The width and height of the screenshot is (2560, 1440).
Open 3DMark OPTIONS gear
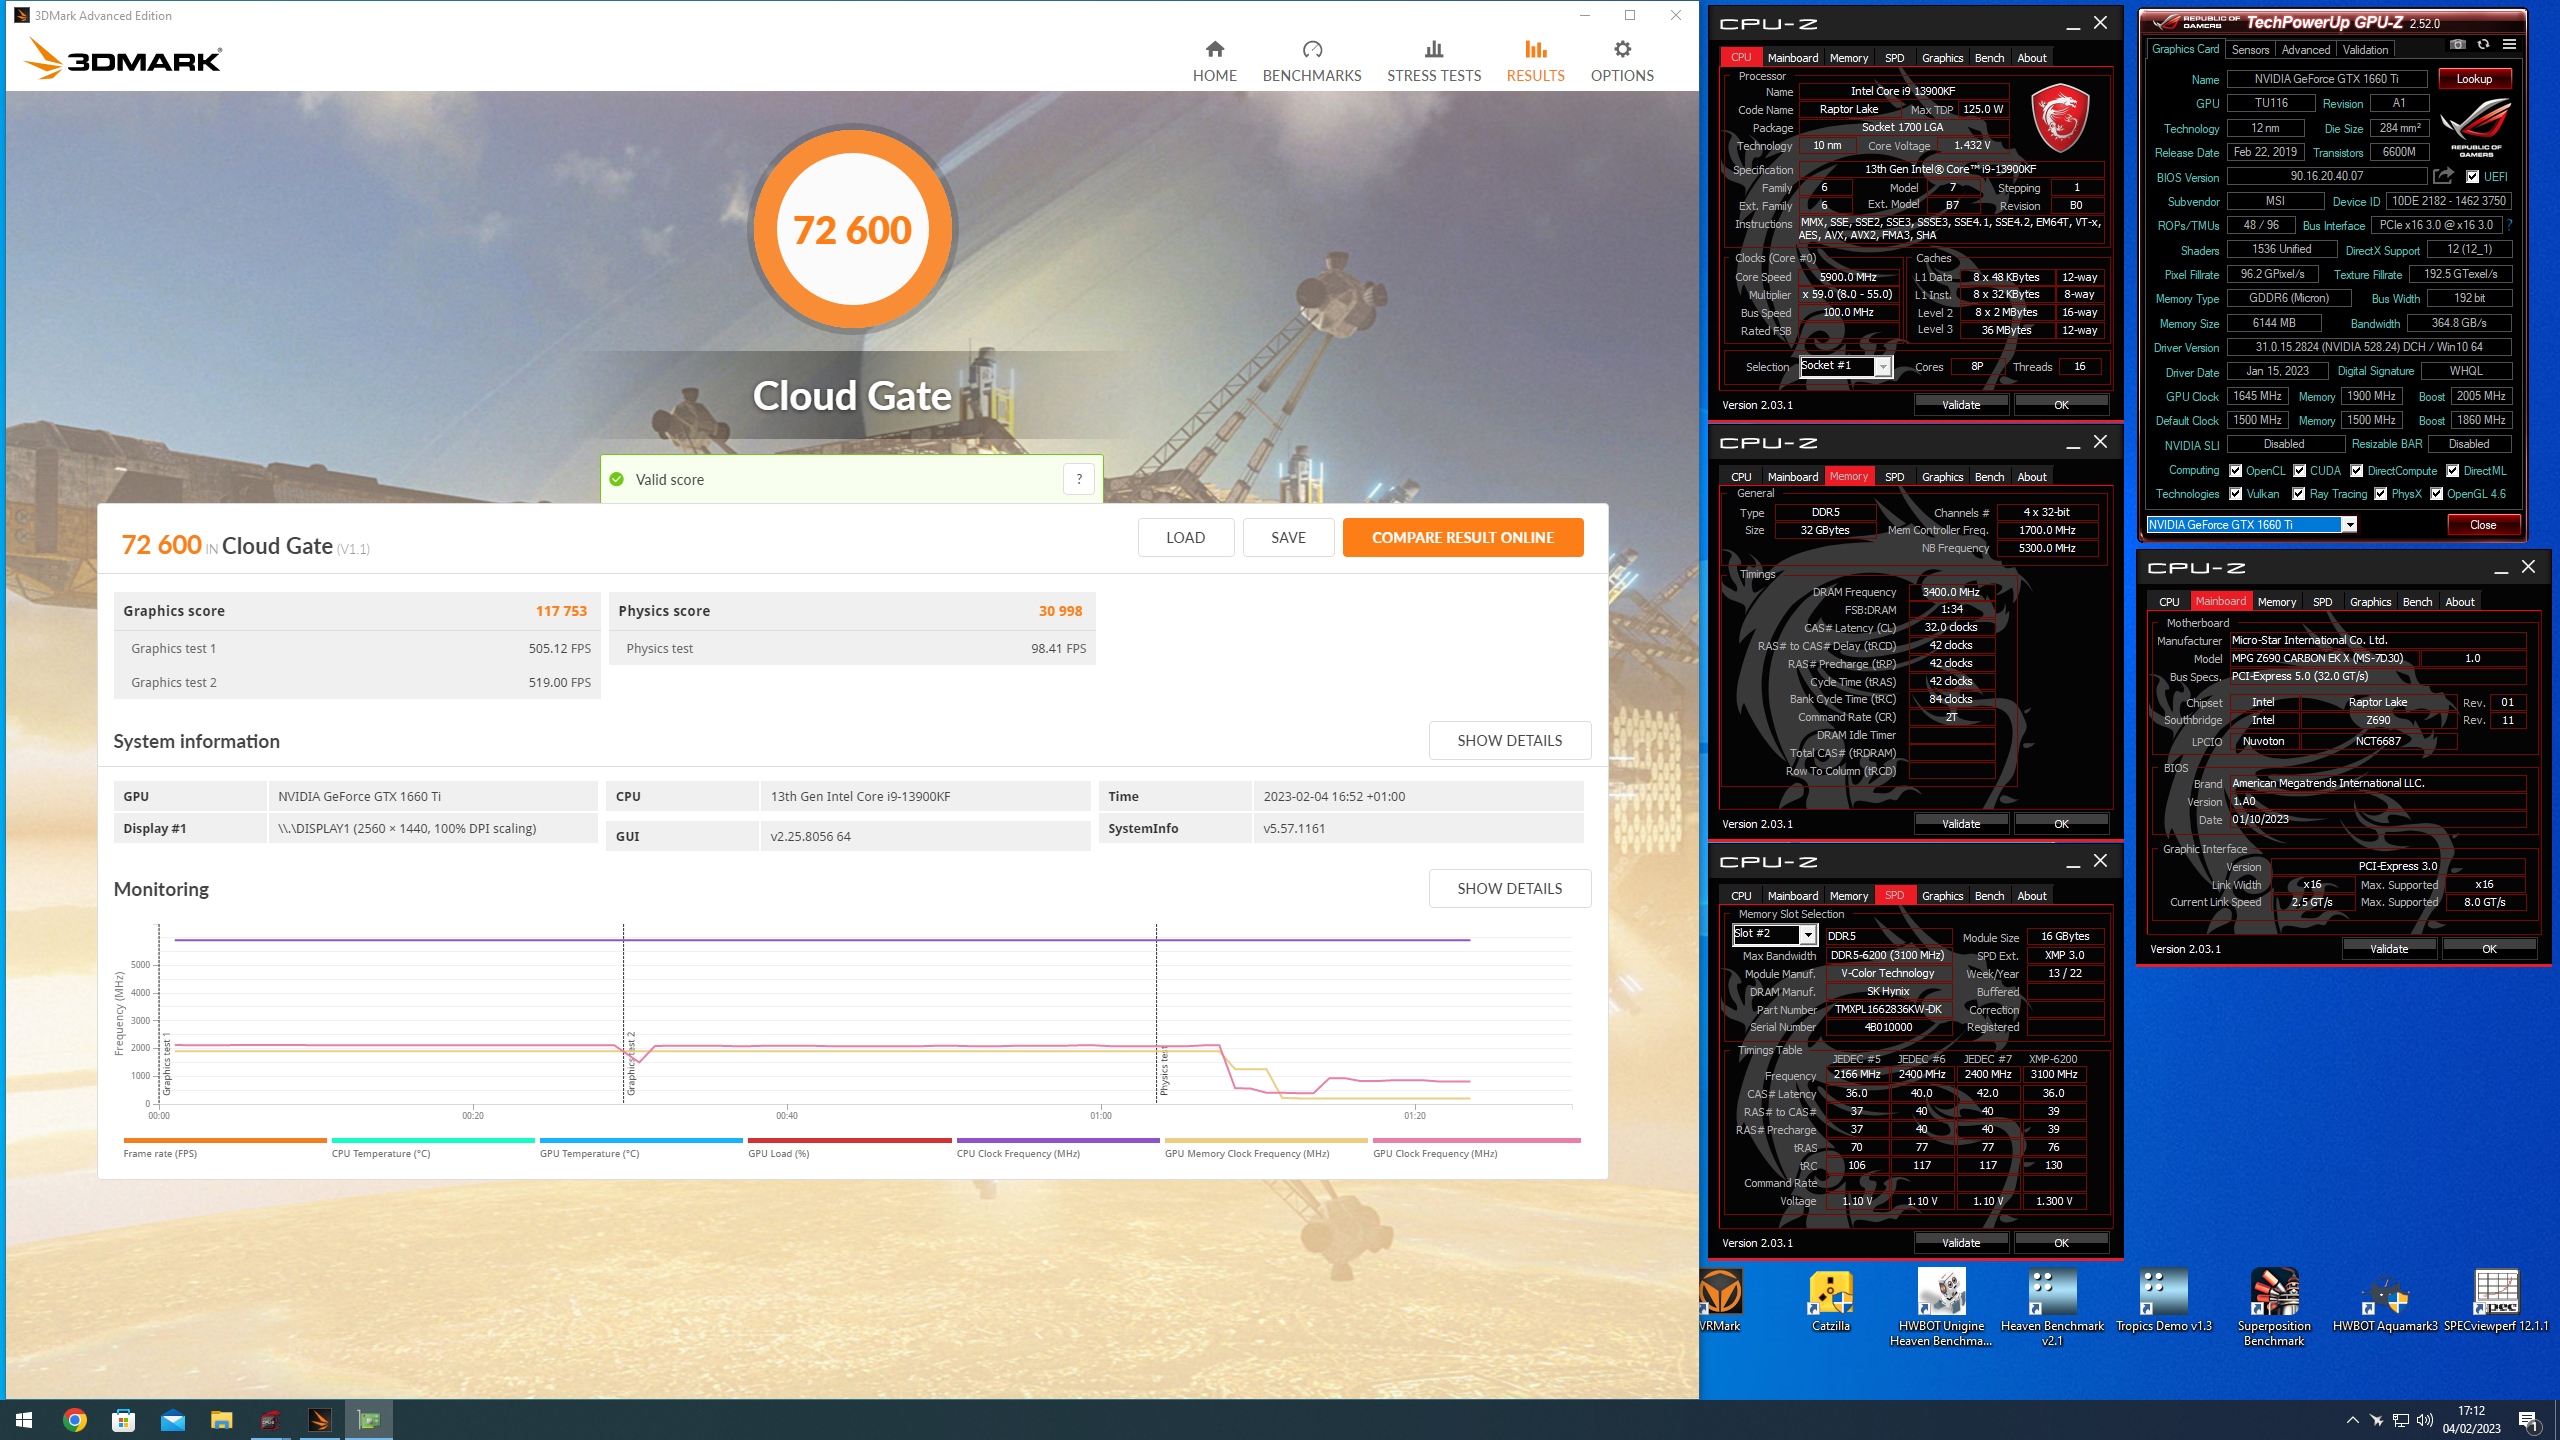point(1622,62)
